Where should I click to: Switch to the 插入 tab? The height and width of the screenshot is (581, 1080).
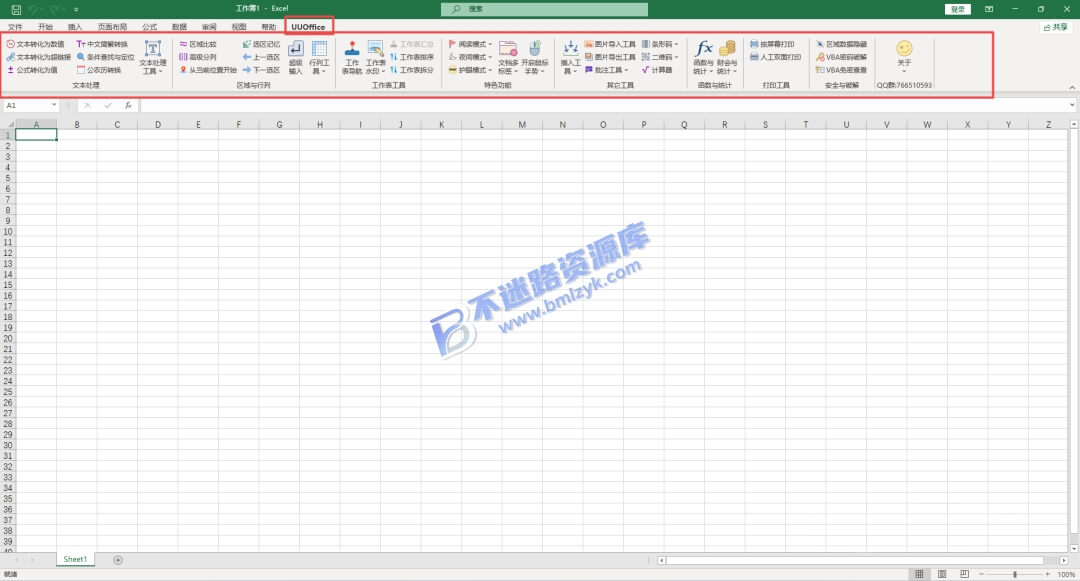tap(75, 27)
